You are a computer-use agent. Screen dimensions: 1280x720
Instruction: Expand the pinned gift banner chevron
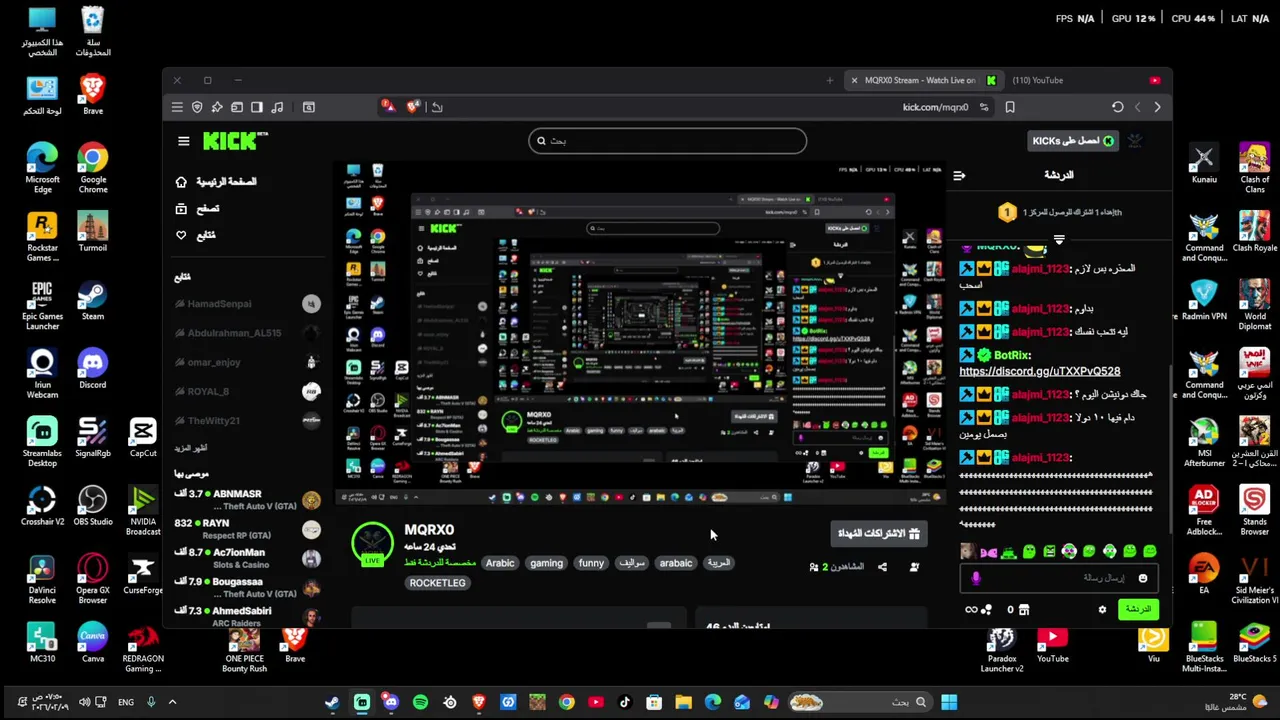1059,240
